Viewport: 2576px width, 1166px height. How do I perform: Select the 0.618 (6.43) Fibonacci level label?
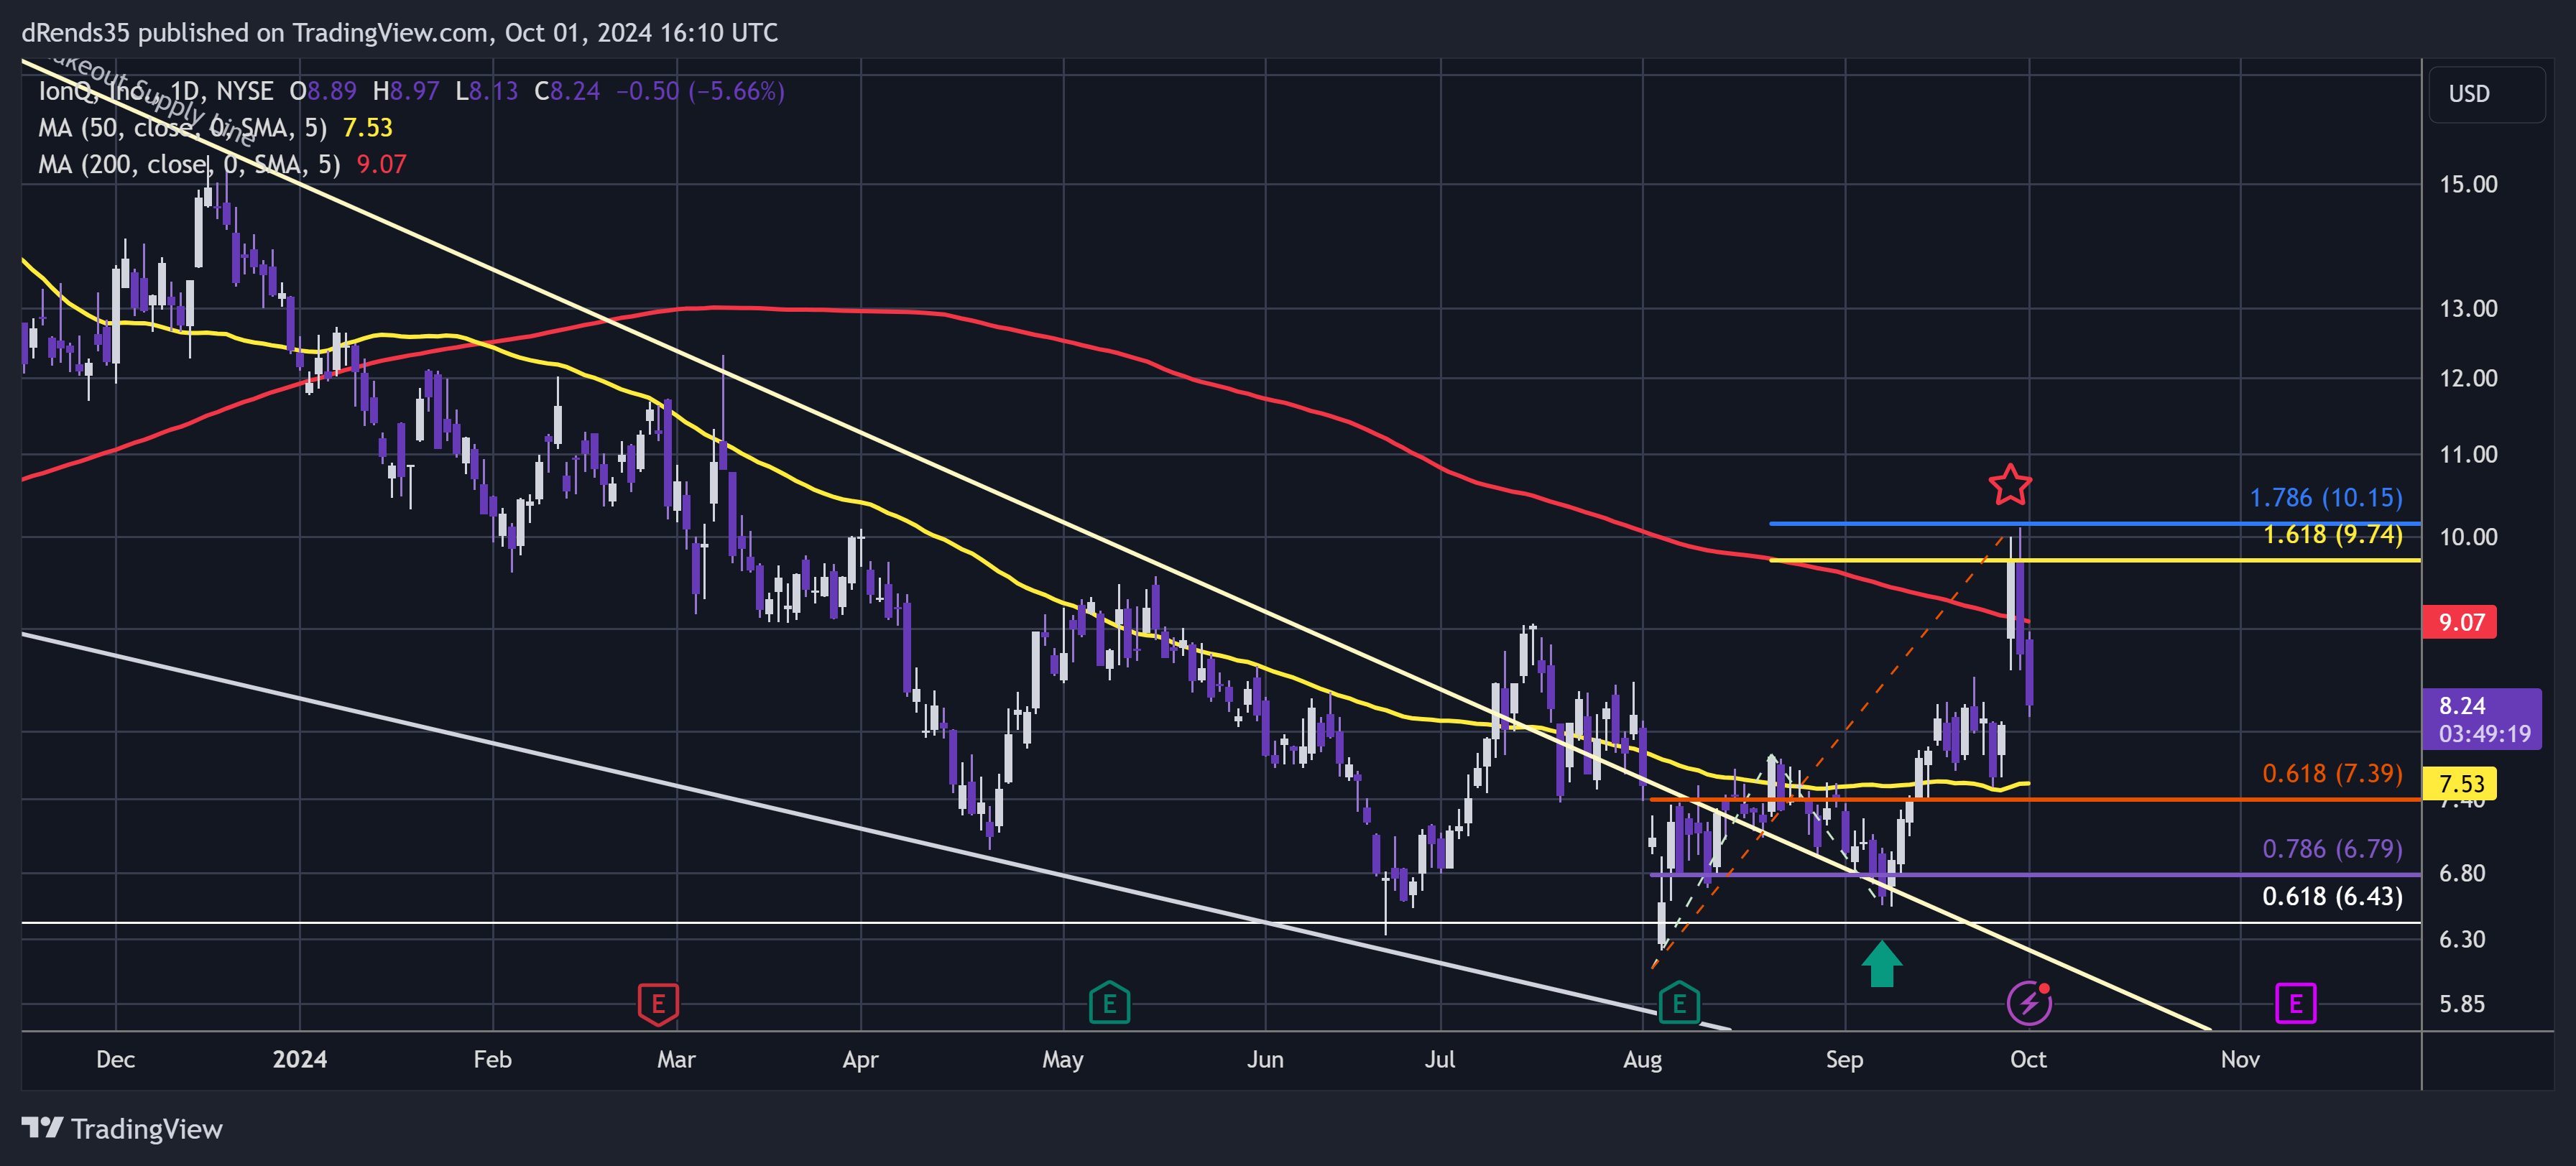2332,897
